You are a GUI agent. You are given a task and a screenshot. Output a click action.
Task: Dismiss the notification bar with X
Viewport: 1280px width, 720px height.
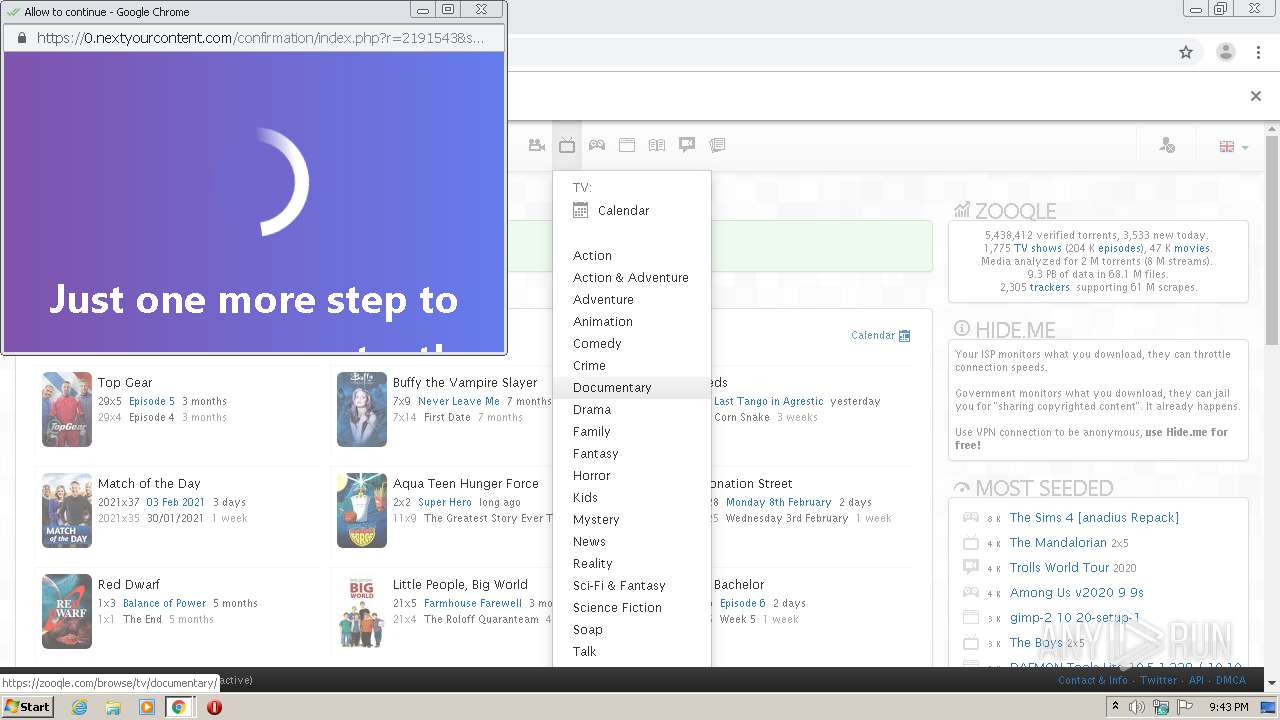pyautogui.click(x=1255, y=96)
